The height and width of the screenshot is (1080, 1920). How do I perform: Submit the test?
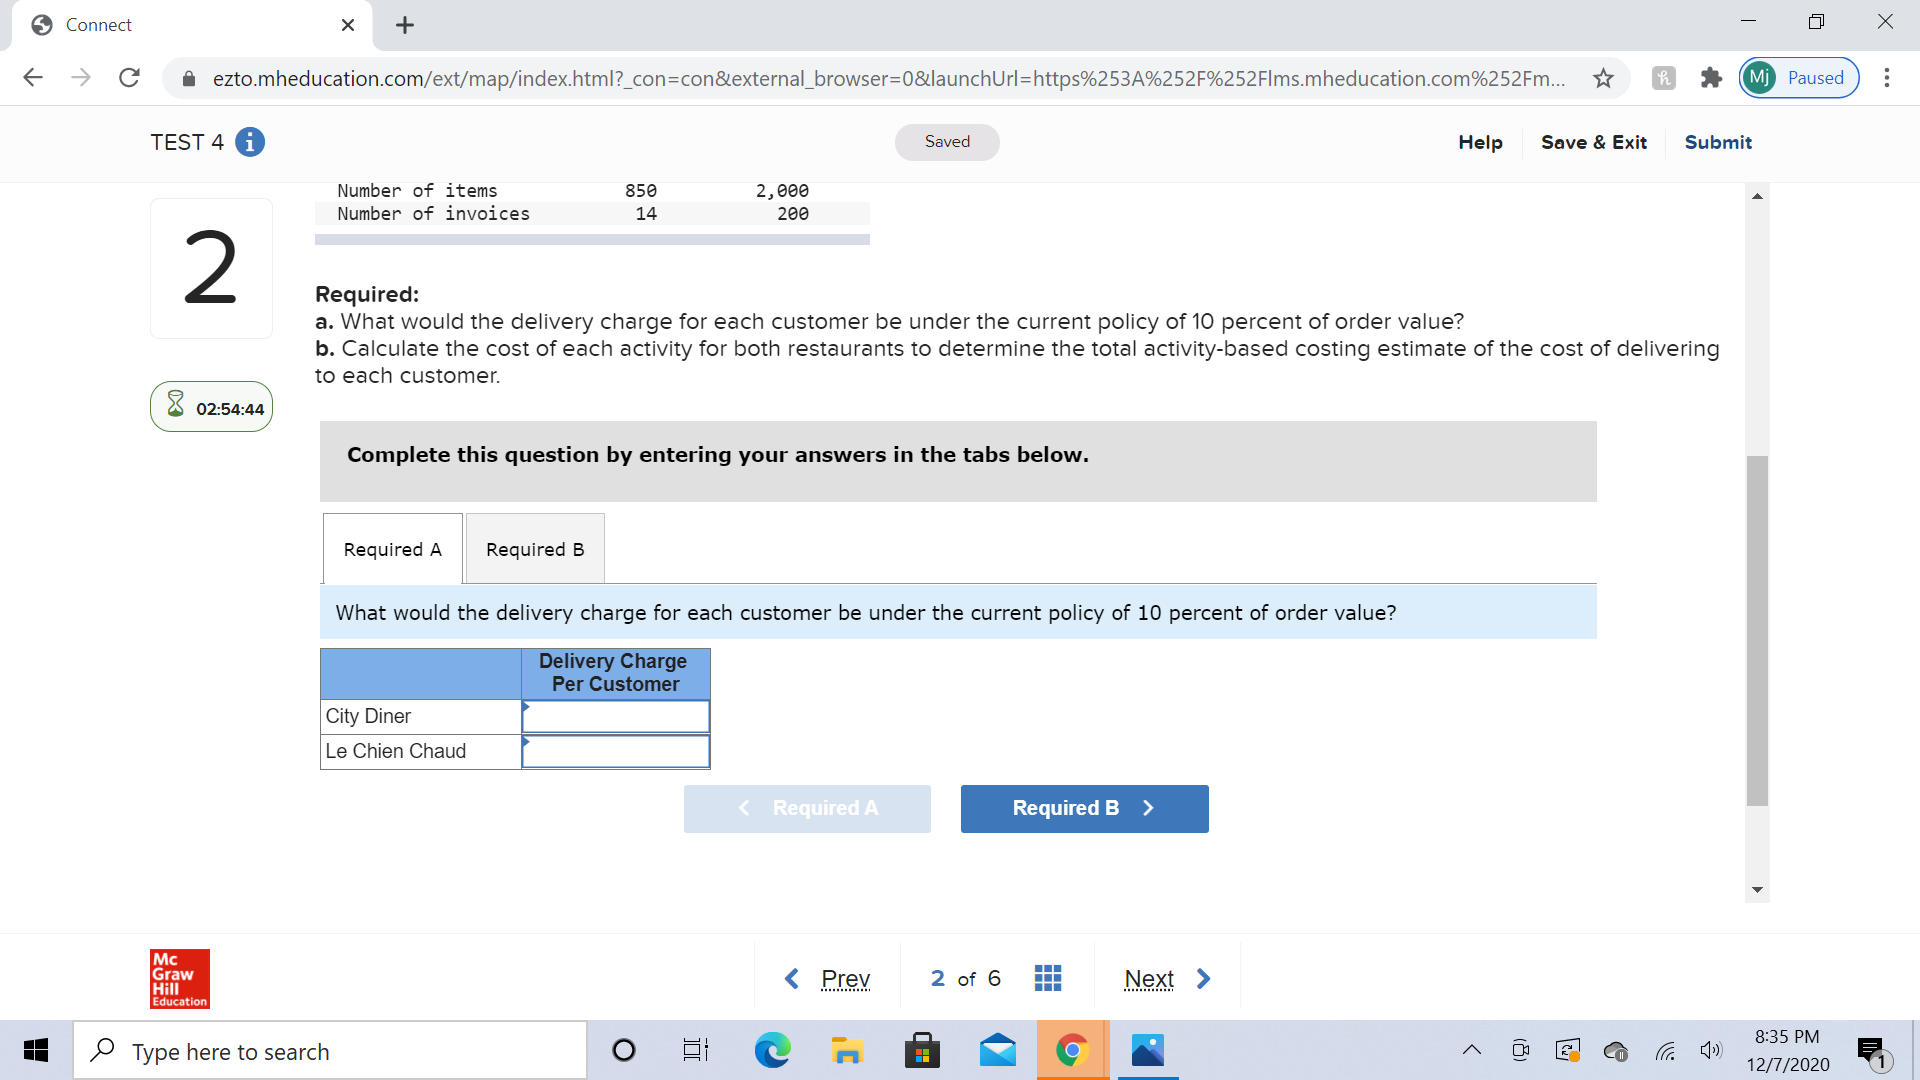coord(1717,142)
